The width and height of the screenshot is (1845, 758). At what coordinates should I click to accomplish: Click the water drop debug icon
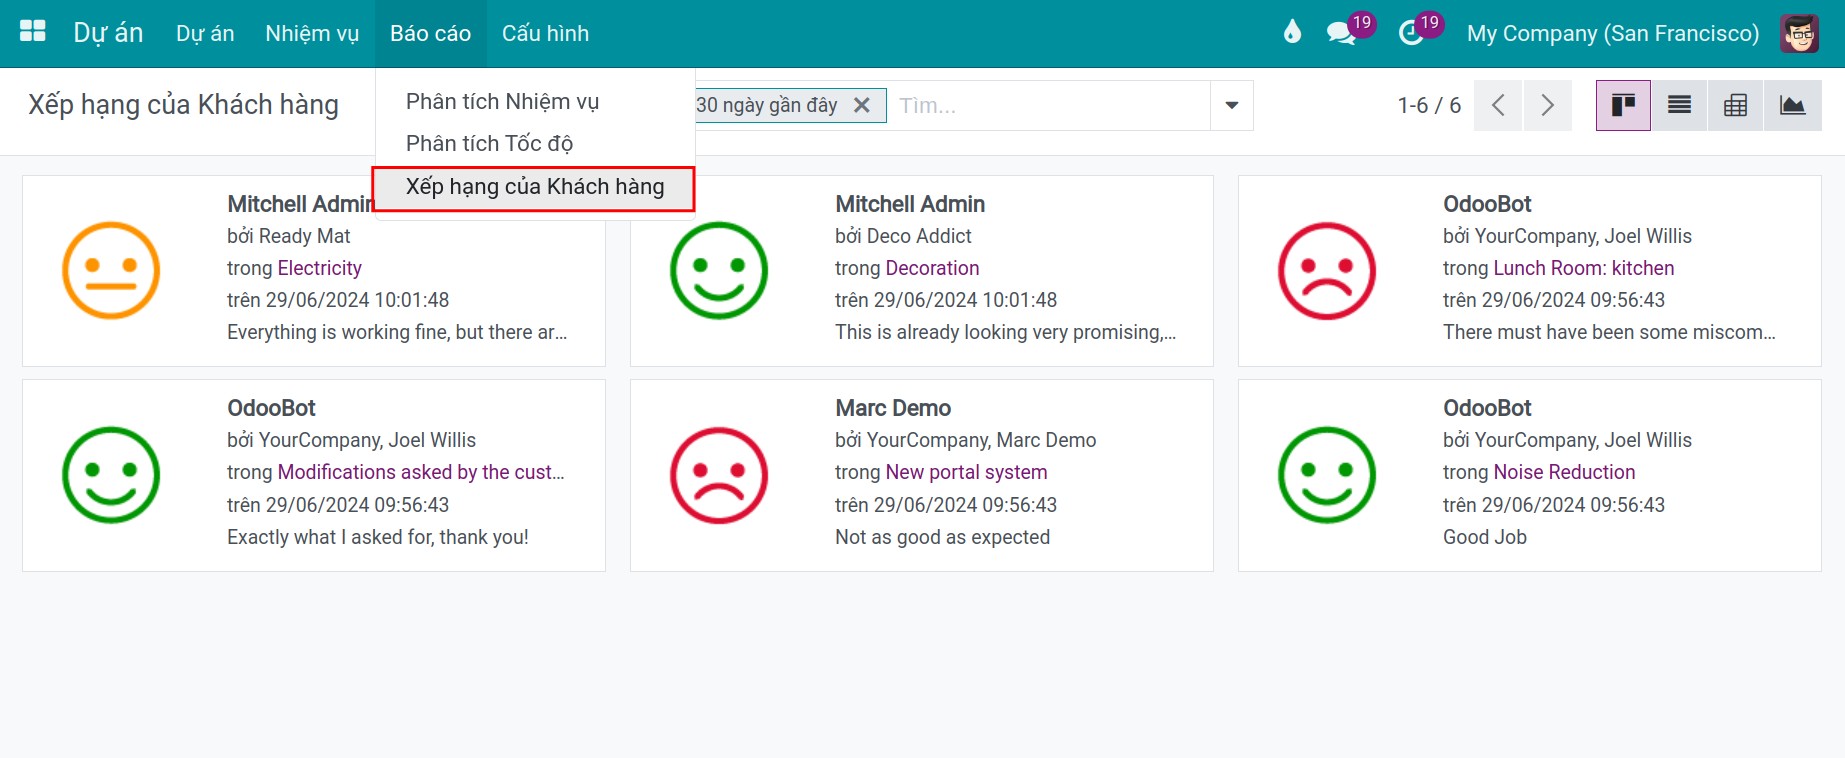pyautogui.click(x=1292, y=32)
